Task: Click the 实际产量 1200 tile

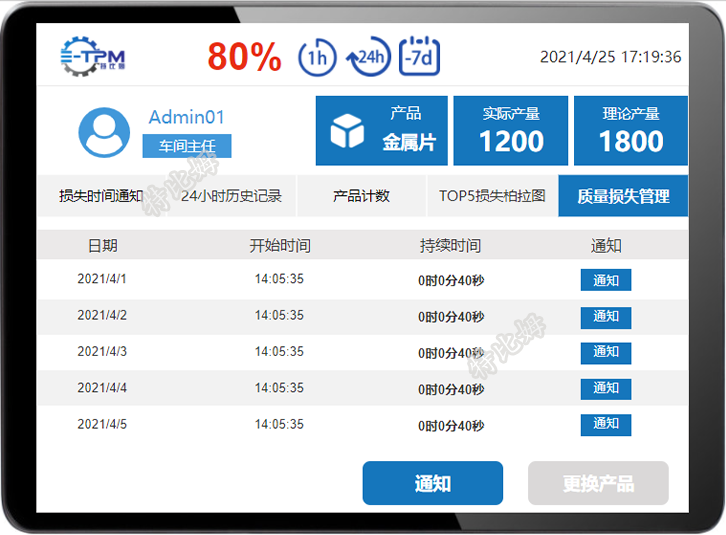Action: (511, 131)
